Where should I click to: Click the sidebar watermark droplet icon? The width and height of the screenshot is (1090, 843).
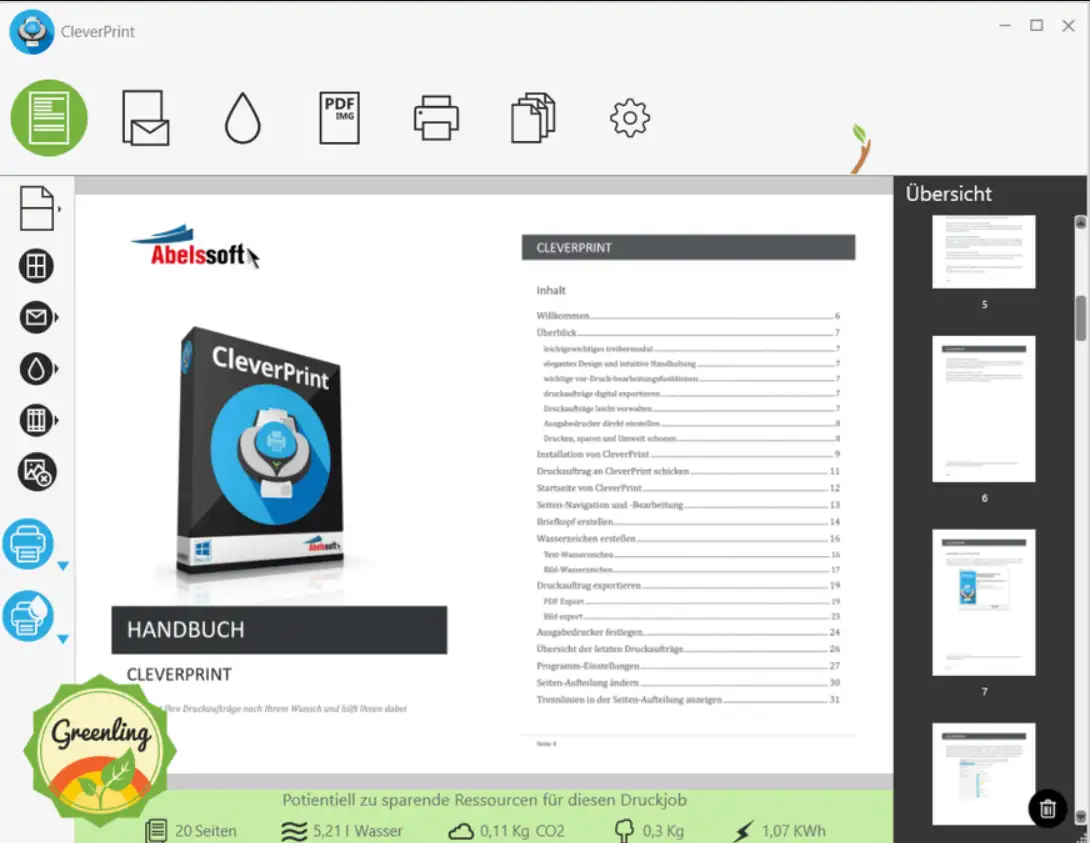pos(36,369)
